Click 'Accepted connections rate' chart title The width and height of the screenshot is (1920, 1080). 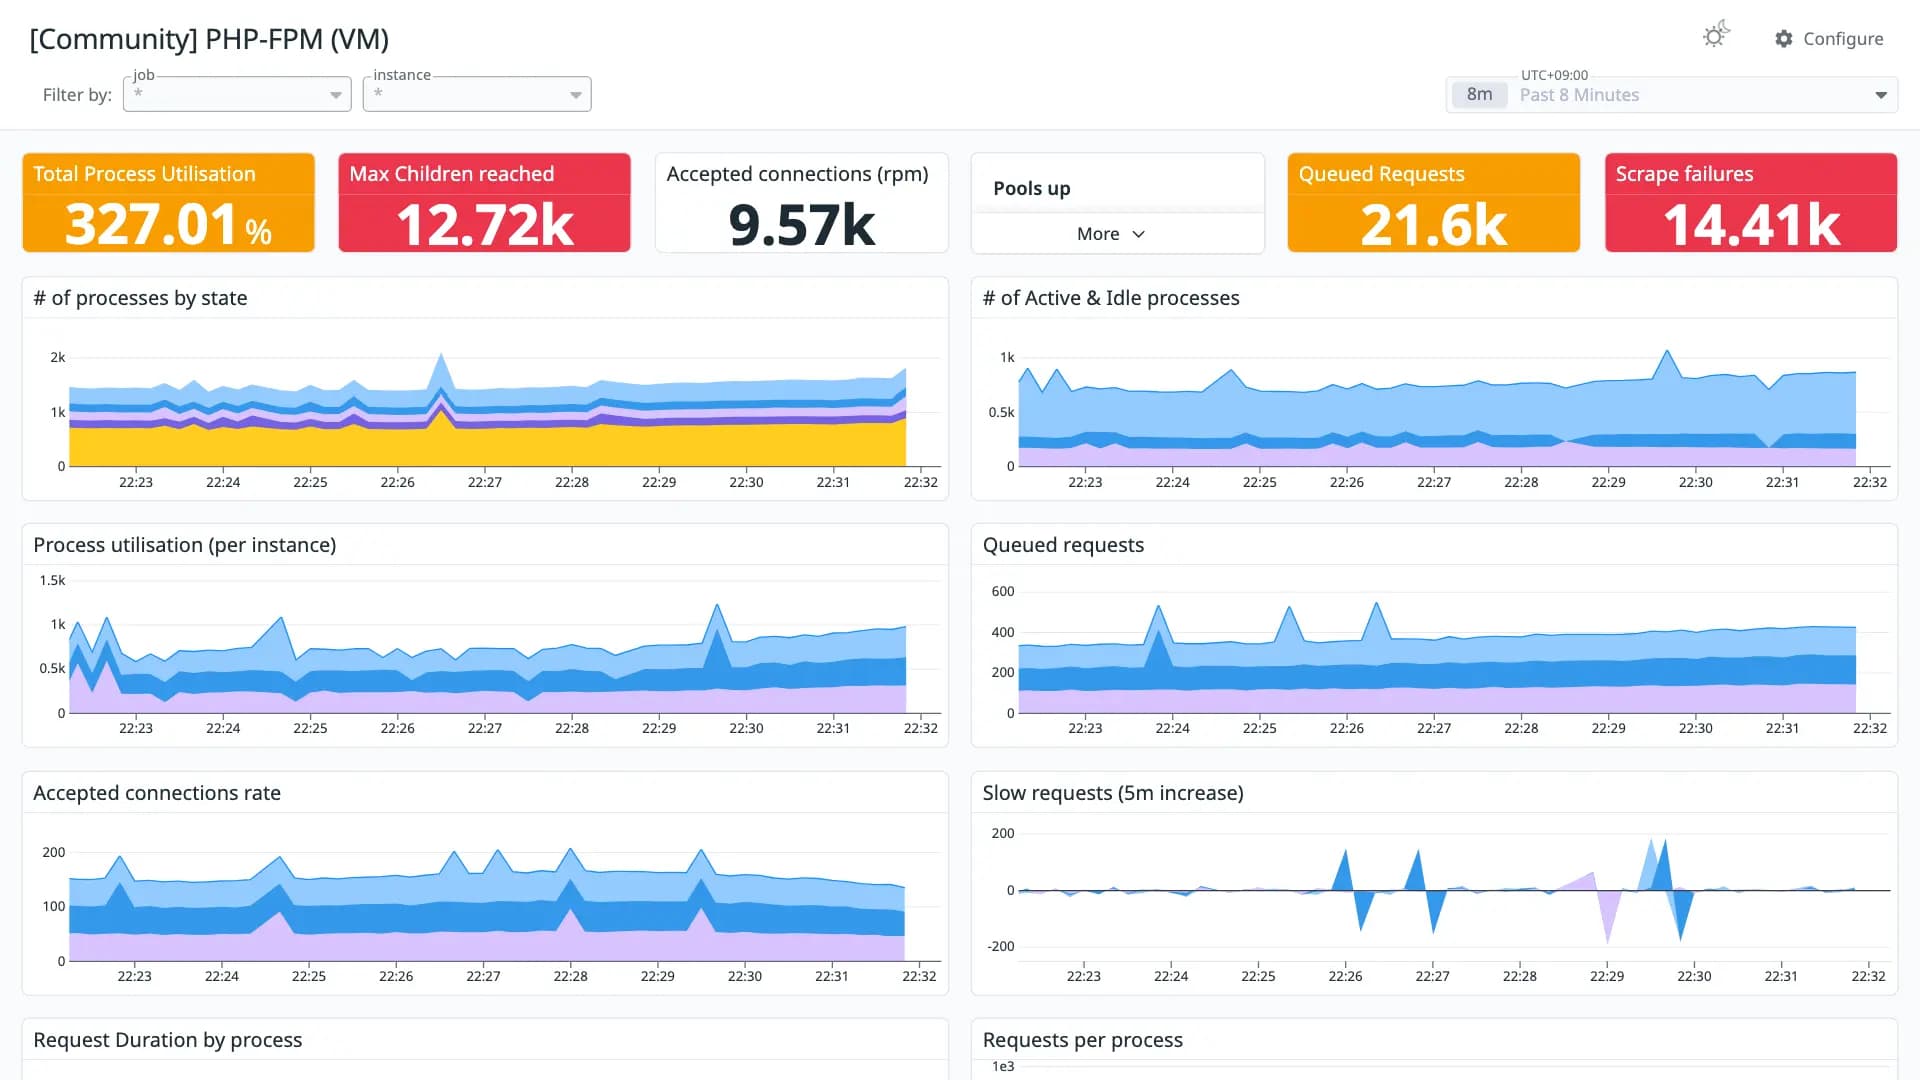coord(157,793)
